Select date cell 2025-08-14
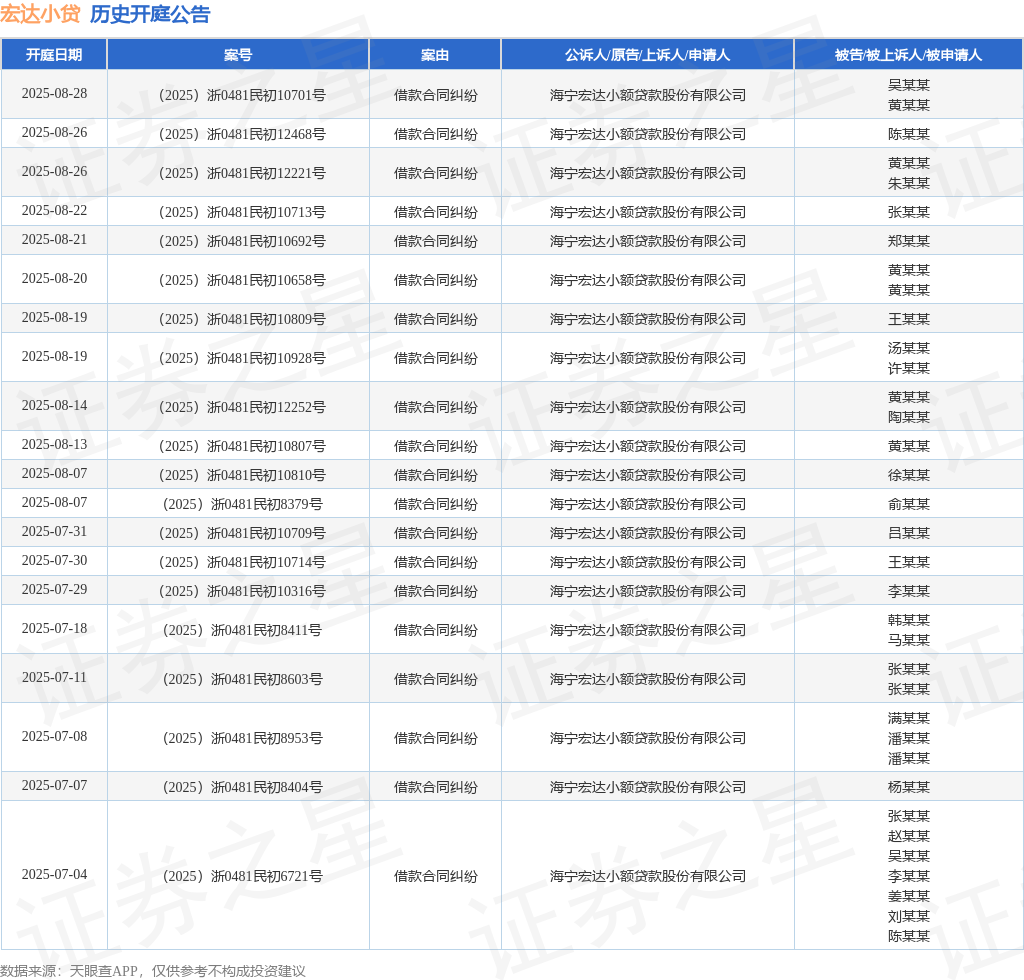1024x980 pixels. (x=54, y=405)
